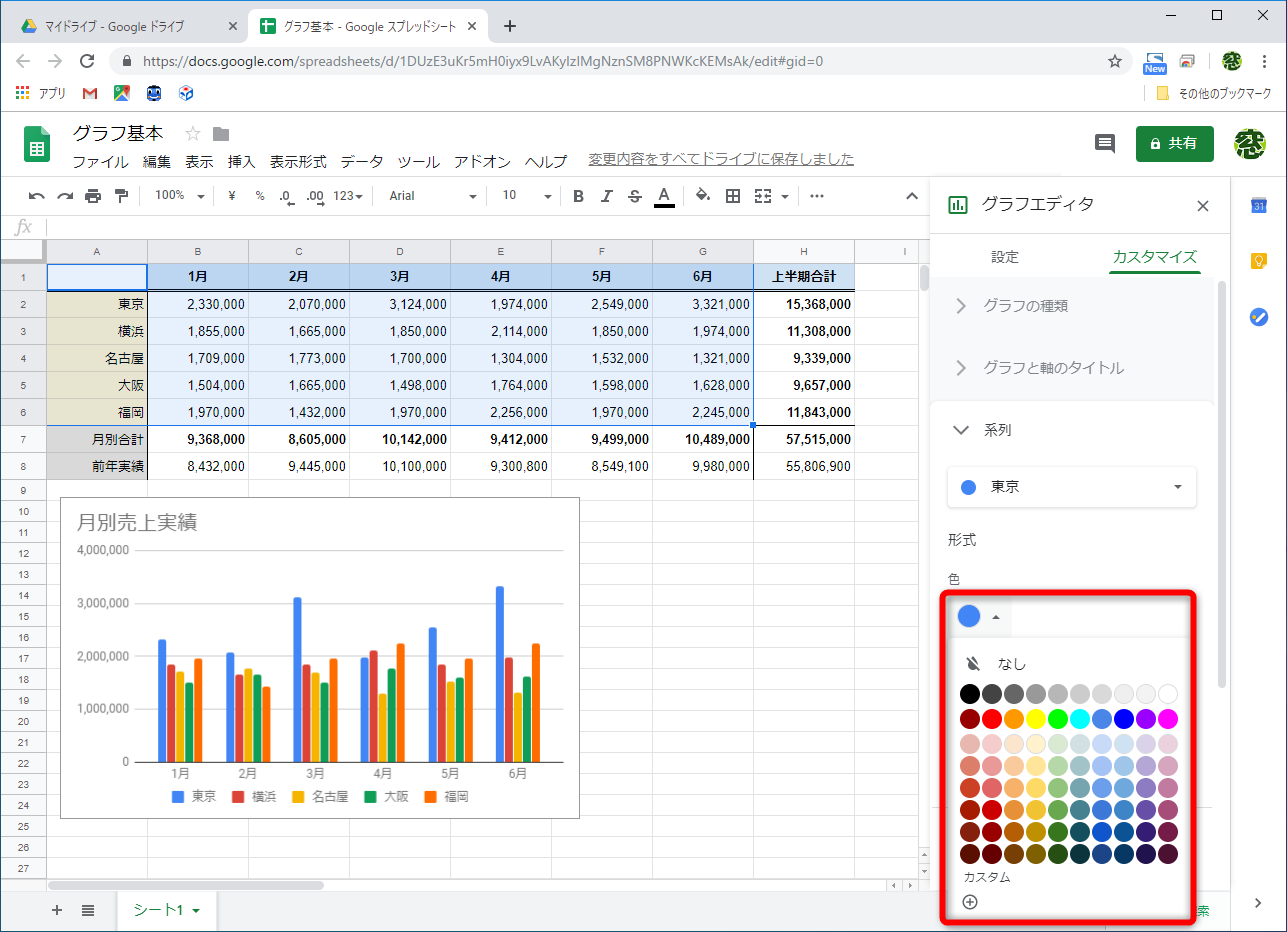Reload the page in Chrome
This screenshot has width=1287, height=932.
click(87, 61)
